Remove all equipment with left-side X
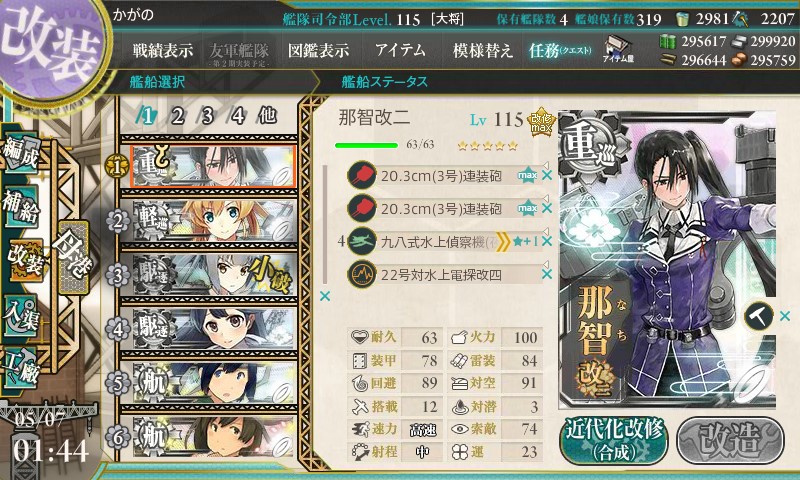This screenshot has width=800, height=480. click(x=324, y=296)
